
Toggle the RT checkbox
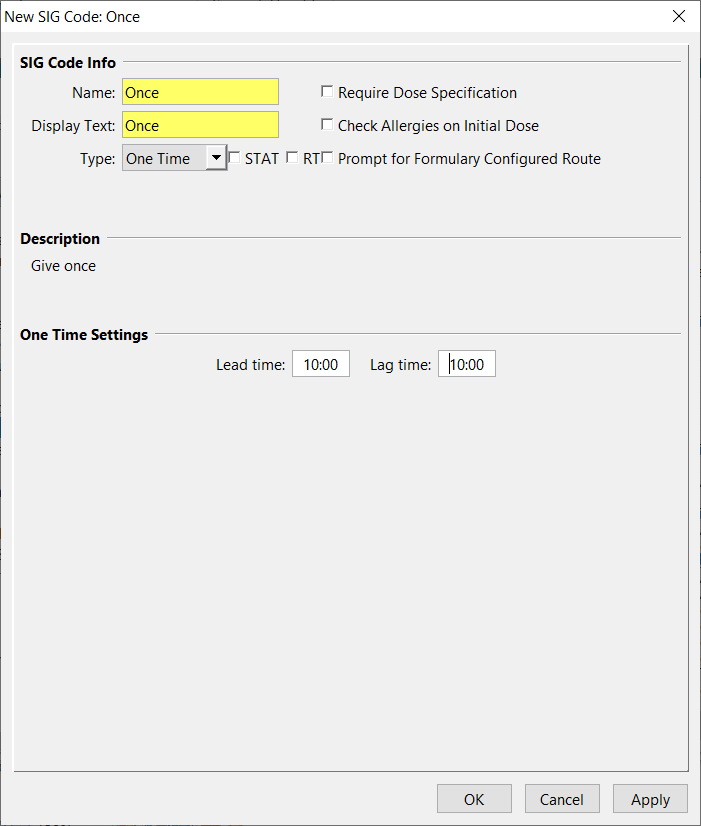(x=292, y=158)
